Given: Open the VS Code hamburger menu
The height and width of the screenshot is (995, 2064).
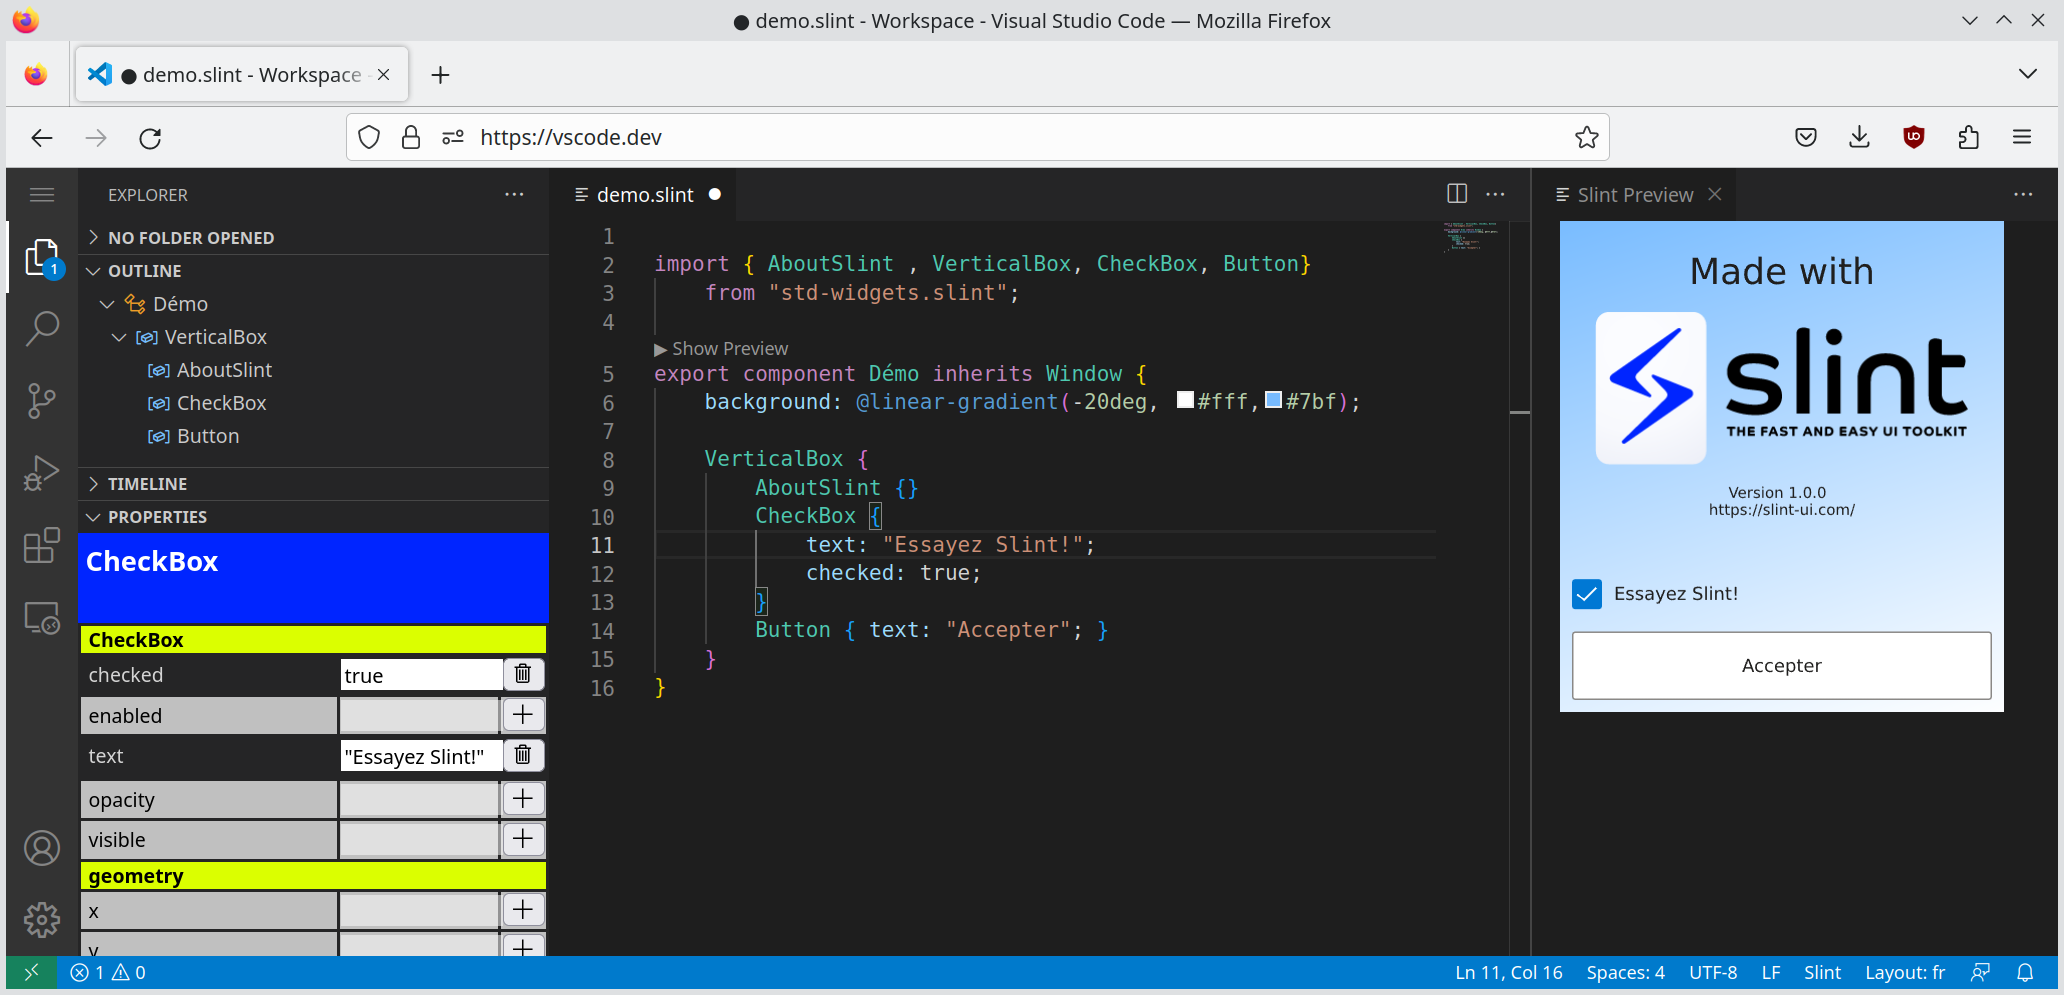Looking at the screenshot, I should [42, 195].
